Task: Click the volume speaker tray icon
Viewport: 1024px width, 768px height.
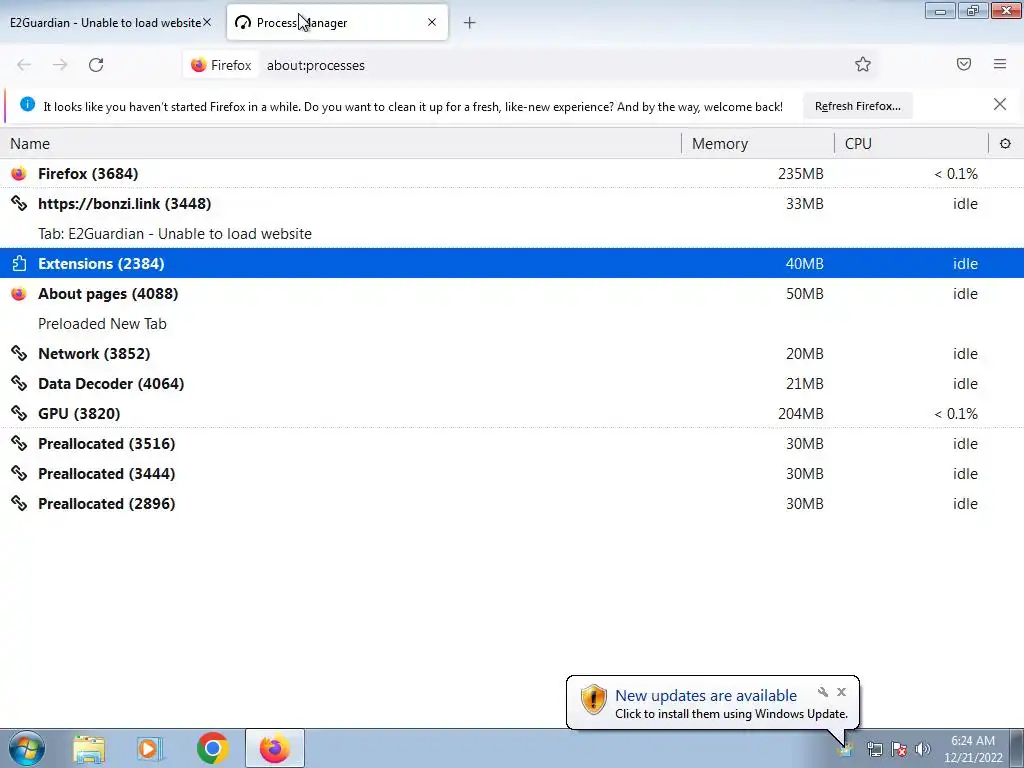Action: [x=923, y=749]
